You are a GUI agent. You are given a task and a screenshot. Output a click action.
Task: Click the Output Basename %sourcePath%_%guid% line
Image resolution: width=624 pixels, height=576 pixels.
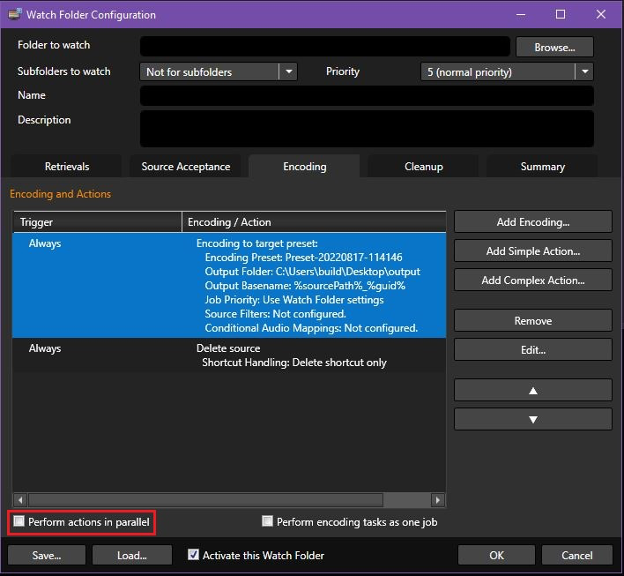point(305,285)
